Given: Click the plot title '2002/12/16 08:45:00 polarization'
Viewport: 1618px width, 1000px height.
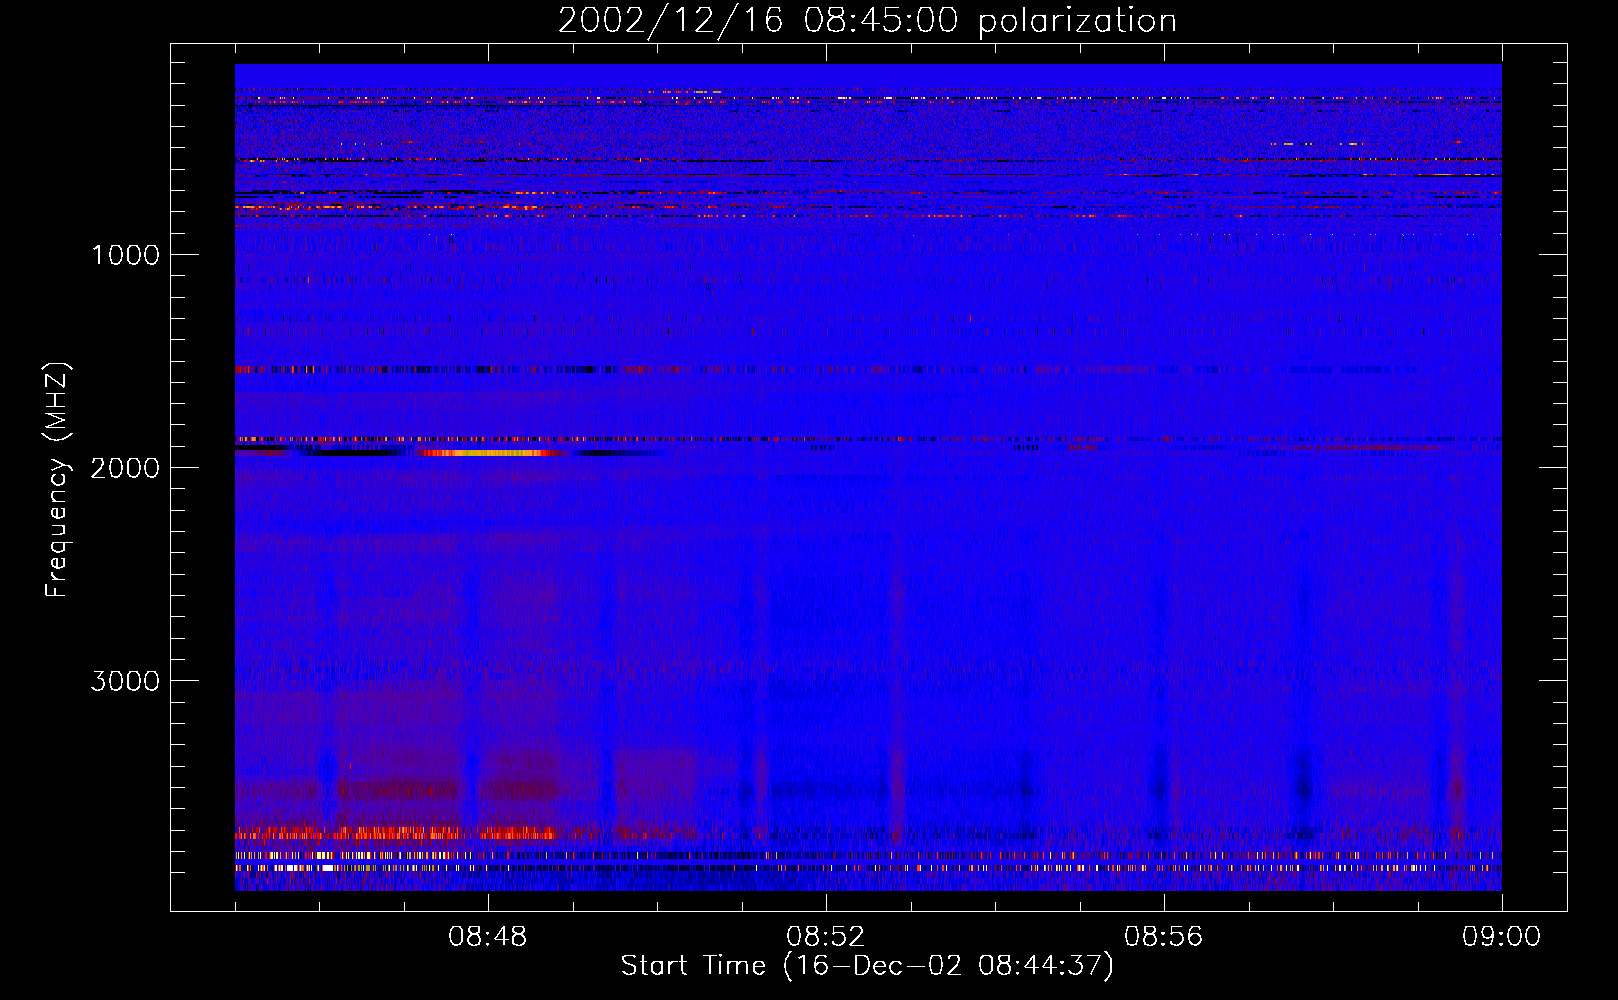Looking at the screenshot, I should tap(867, 21).
